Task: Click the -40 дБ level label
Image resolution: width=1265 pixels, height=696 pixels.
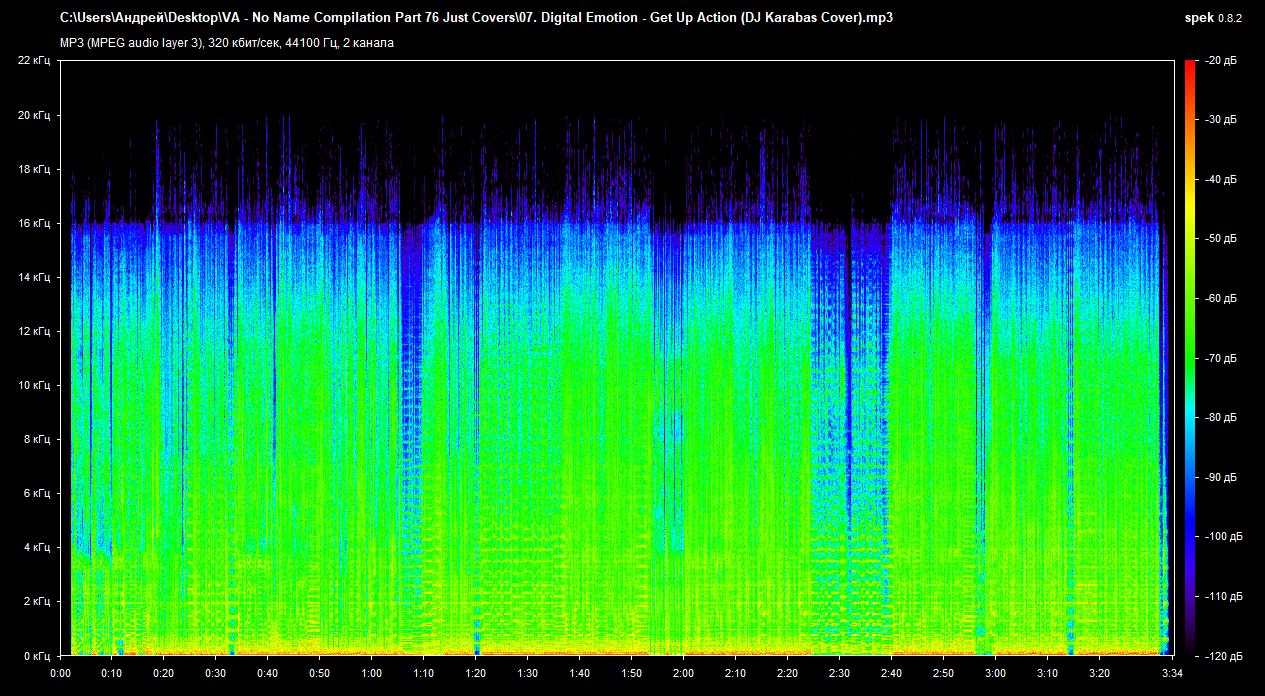Action: [1222, 180]
